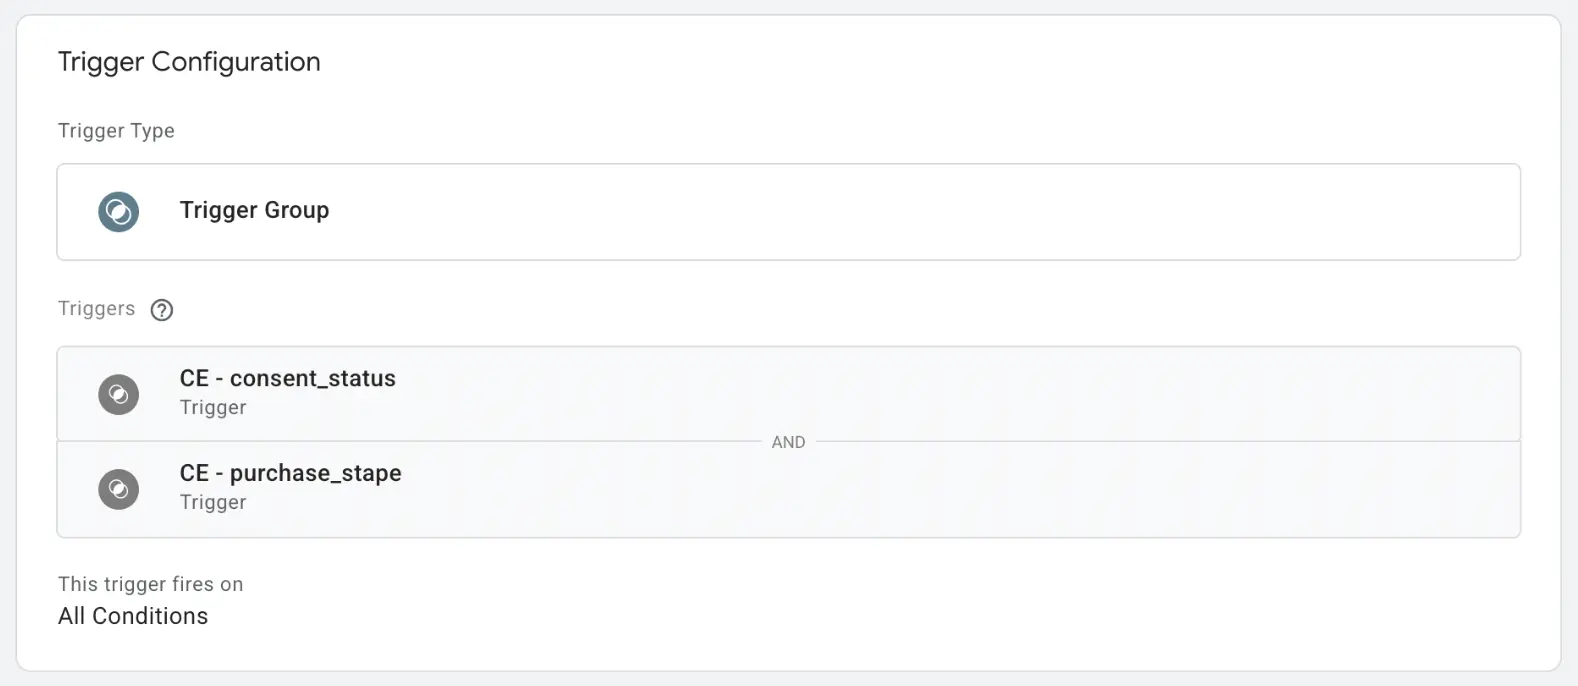Click empty space in consent_status row
The image size is (1578, 686).
click(950, 394)
